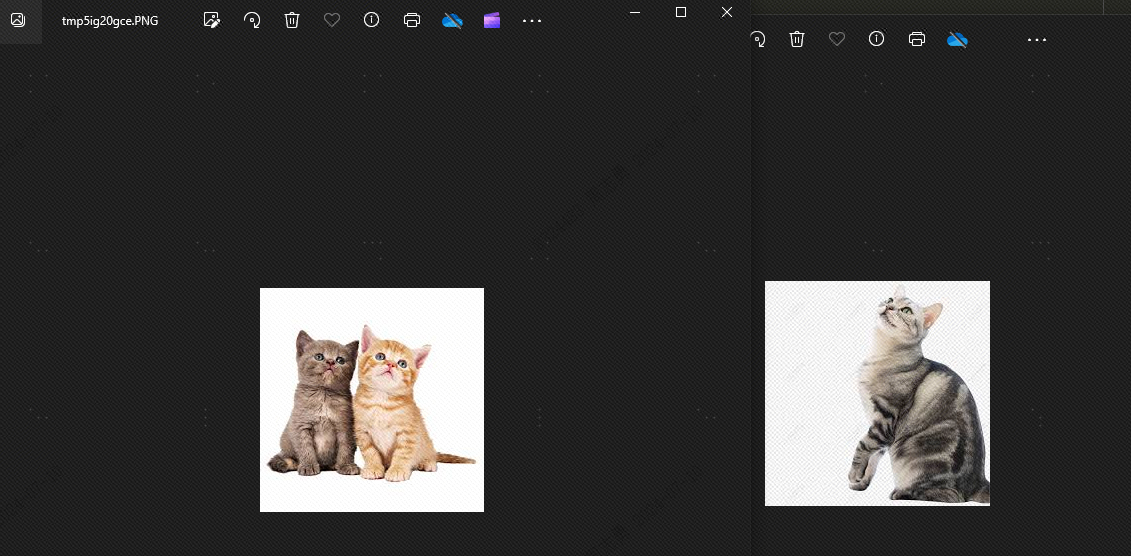Screen dimensions: 1131x556
Task: Click the two kittens photo
Action: coord(371,400)
